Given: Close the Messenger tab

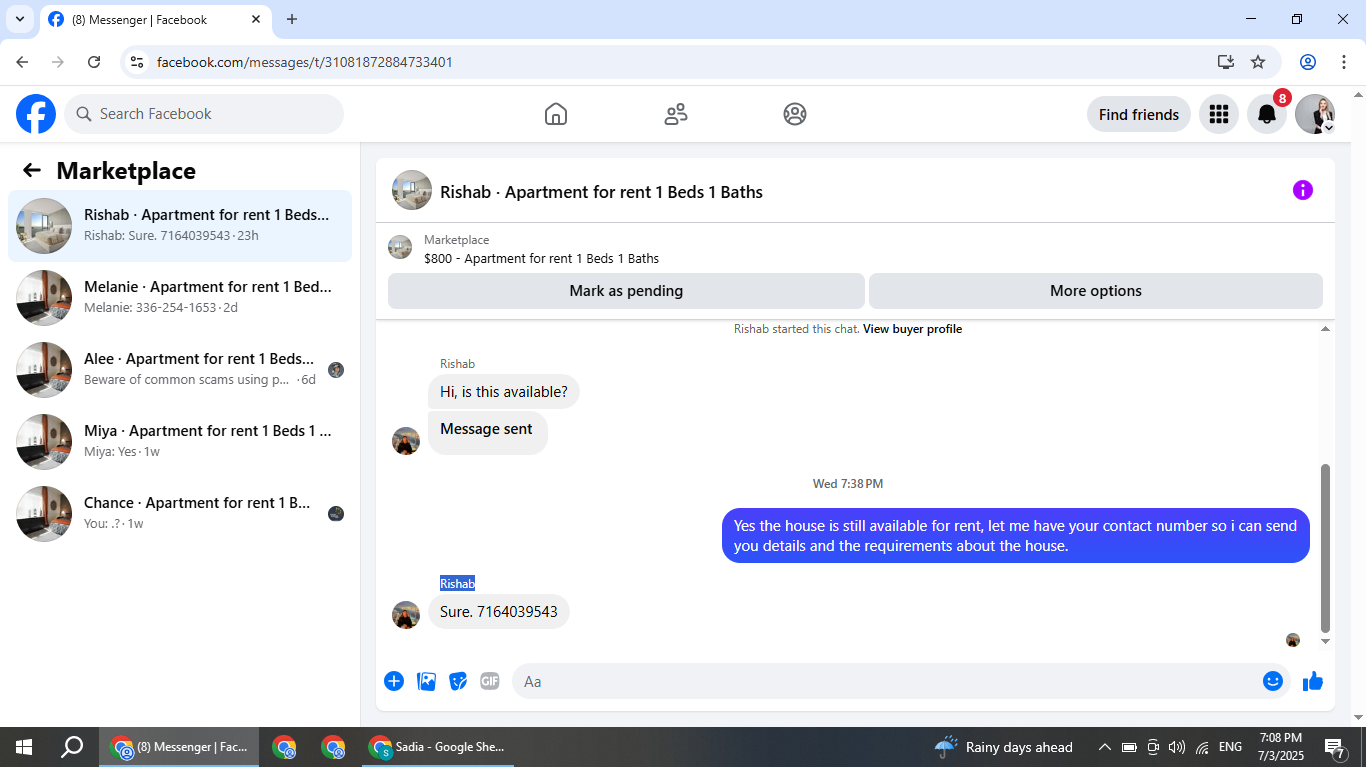Looking at the screenshot, I should (x=256, y=19).
